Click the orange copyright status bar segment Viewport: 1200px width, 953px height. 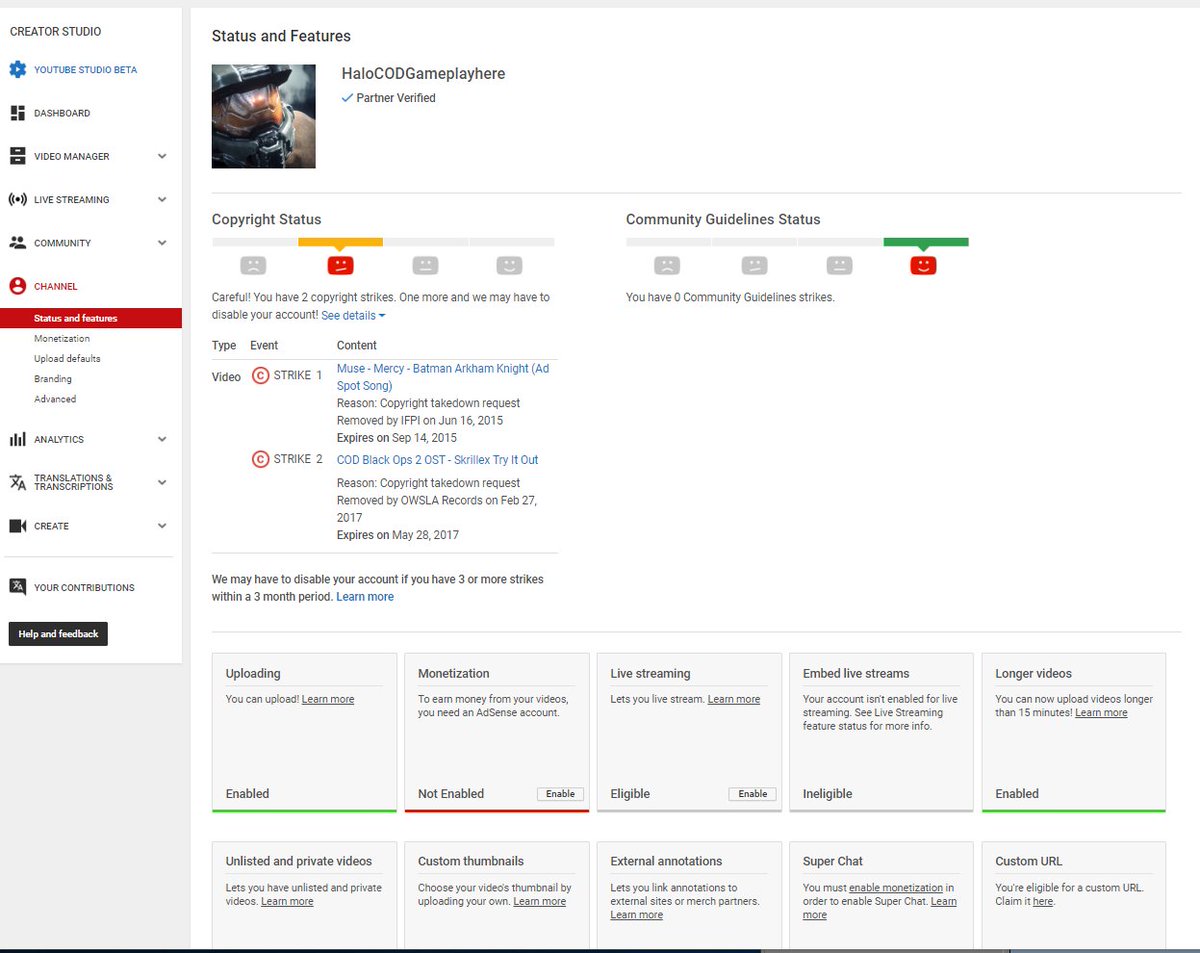click(x=340, y=242)
